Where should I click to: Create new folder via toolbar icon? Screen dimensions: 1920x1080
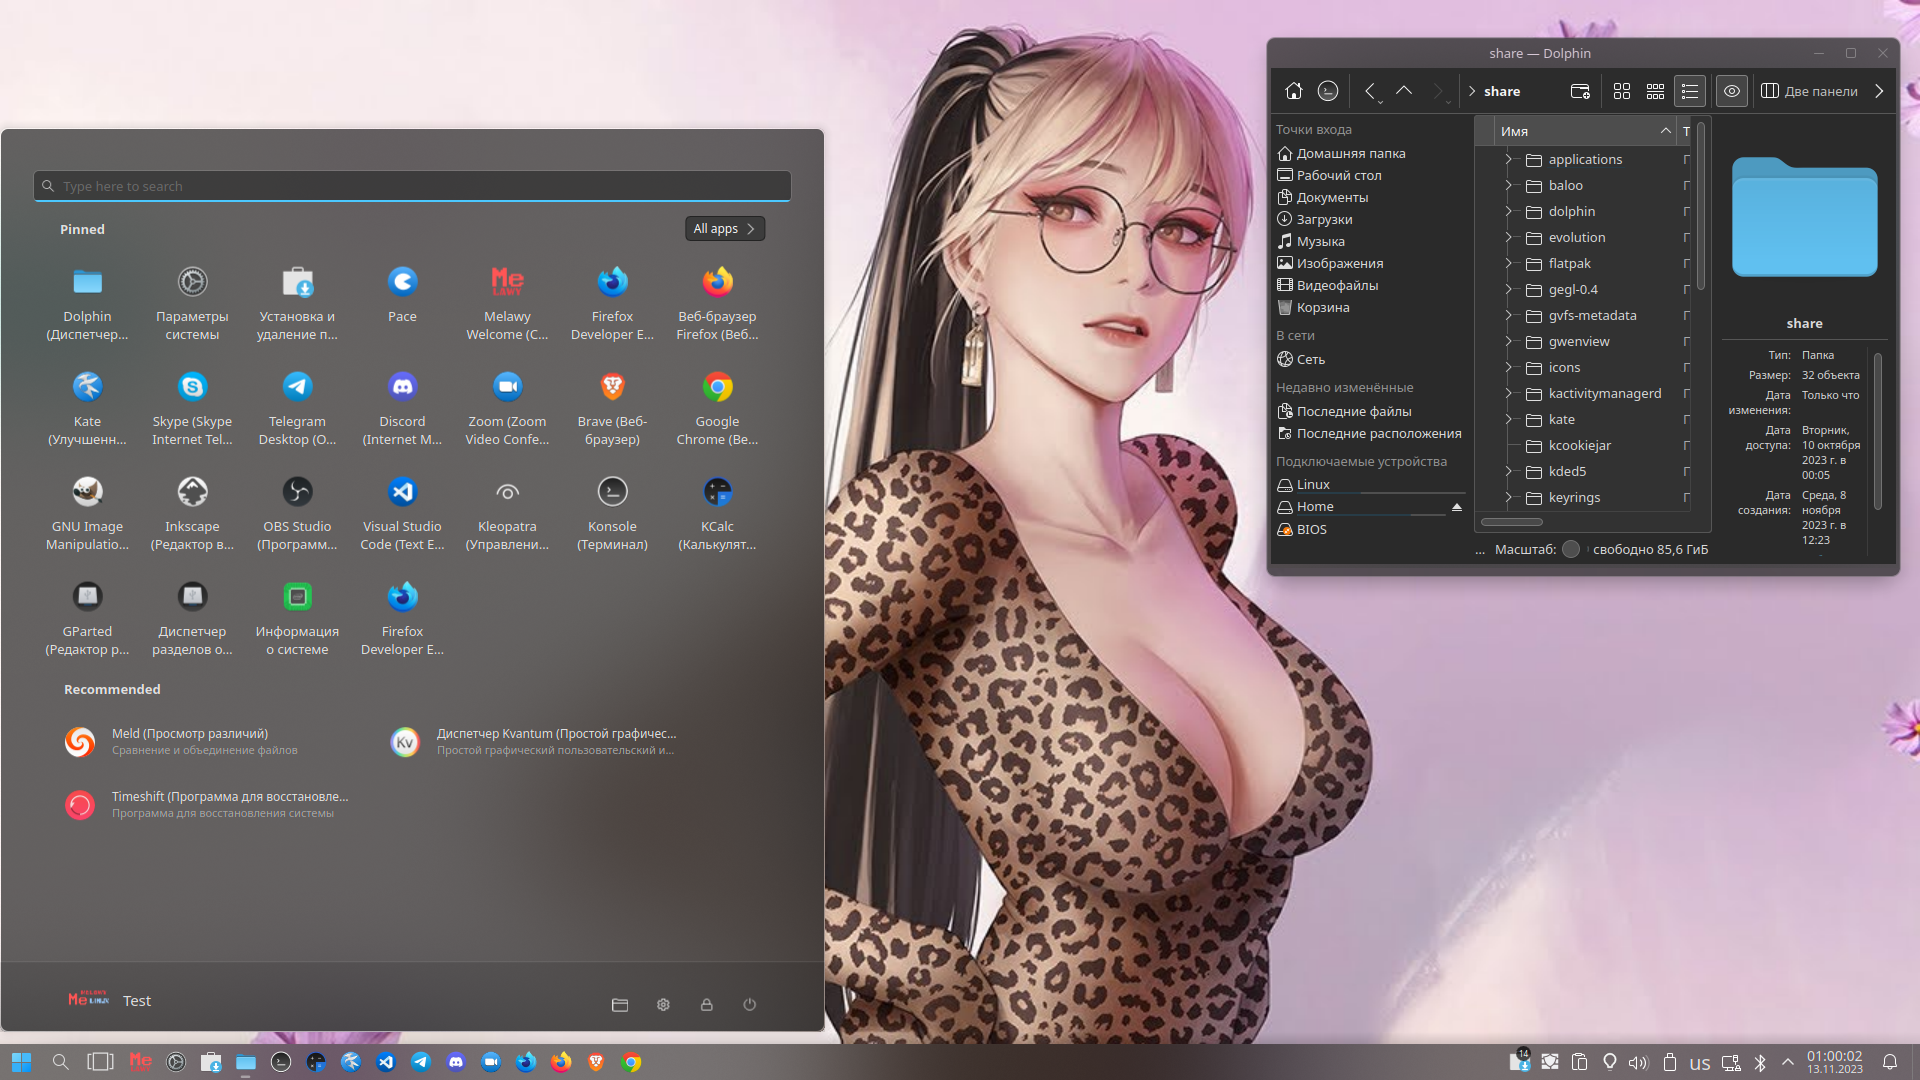1580,91
